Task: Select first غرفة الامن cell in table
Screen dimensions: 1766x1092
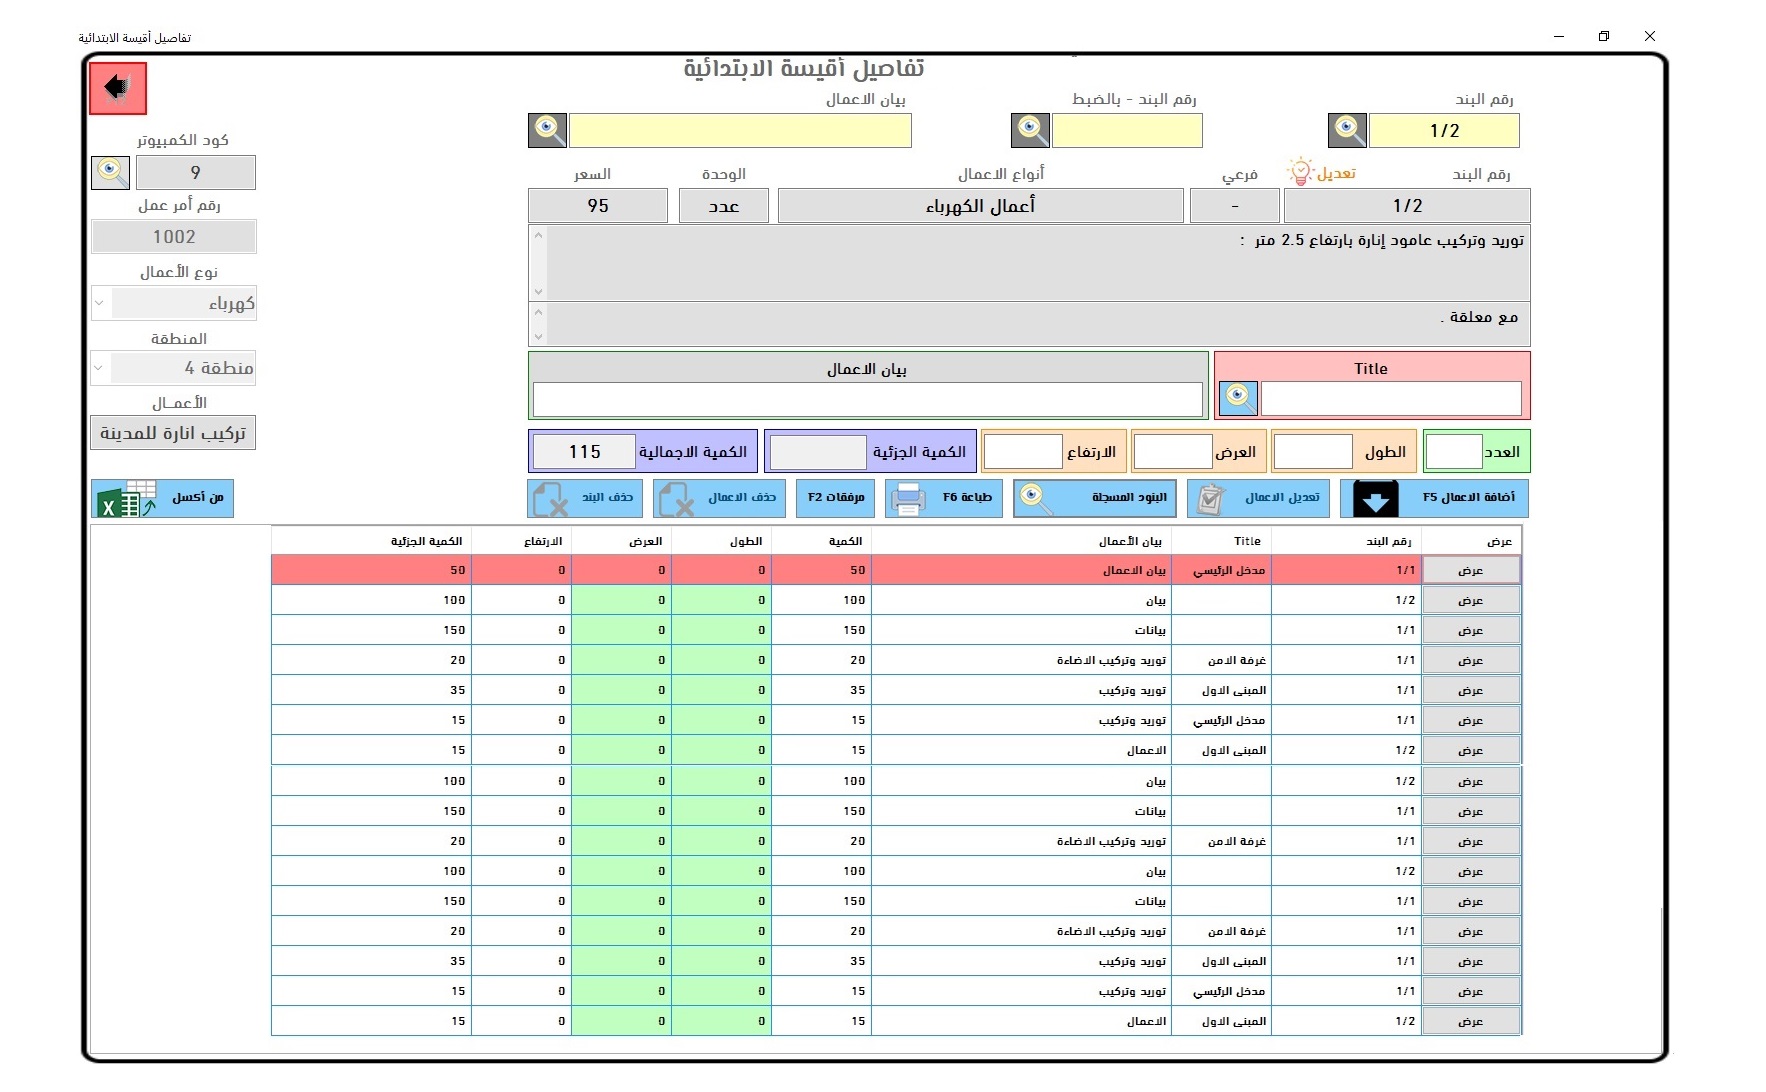Action: [1222, 660]
